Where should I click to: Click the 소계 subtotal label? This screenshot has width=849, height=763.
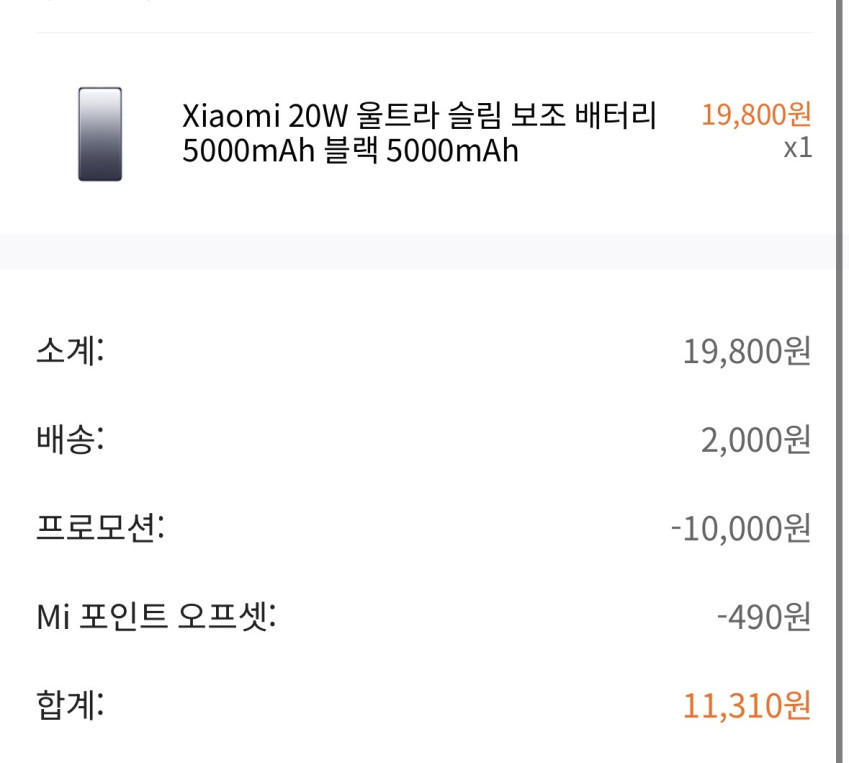[x=70, y=351]
